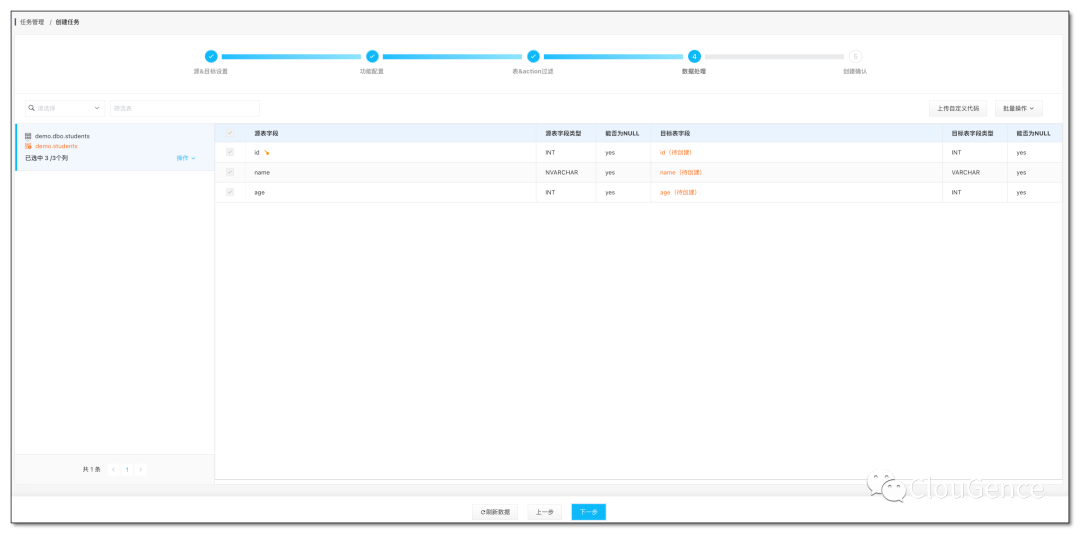
Task: Click the source table grid icon beside demo.dbo.students
Action: click(28, 136)
